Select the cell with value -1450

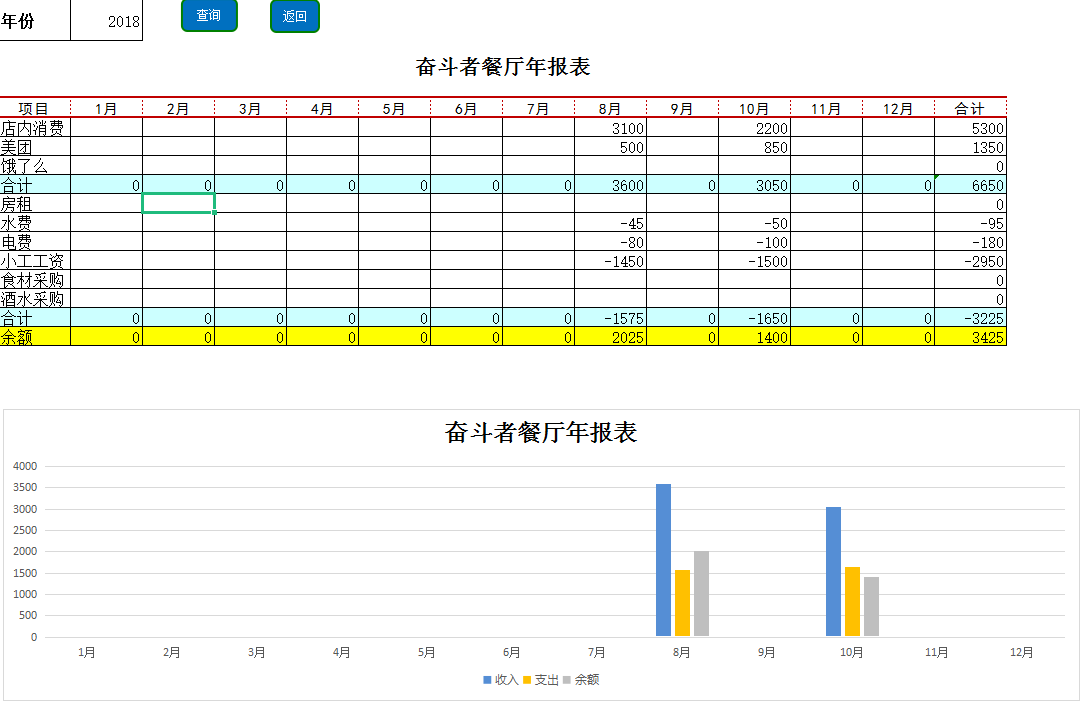click(x=611, y=261)
